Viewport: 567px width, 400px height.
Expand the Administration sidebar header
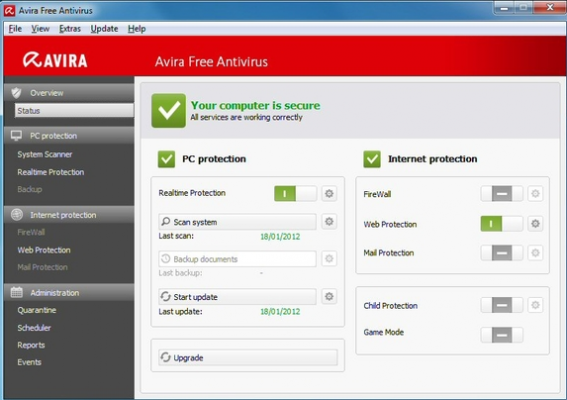tap(69, 293)
